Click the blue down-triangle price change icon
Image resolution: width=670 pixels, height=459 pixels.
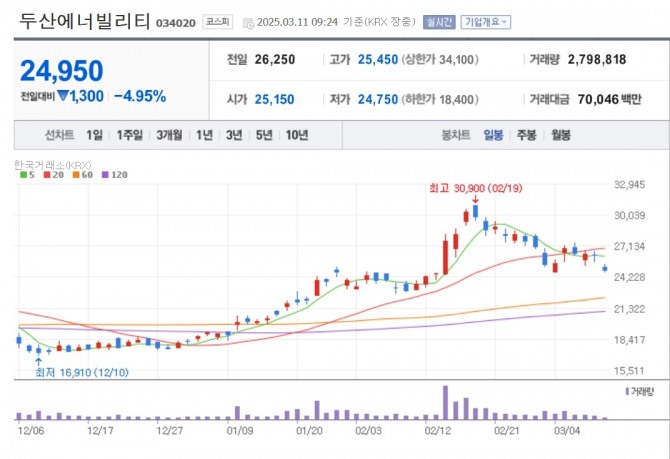click(x=62, y=96)
